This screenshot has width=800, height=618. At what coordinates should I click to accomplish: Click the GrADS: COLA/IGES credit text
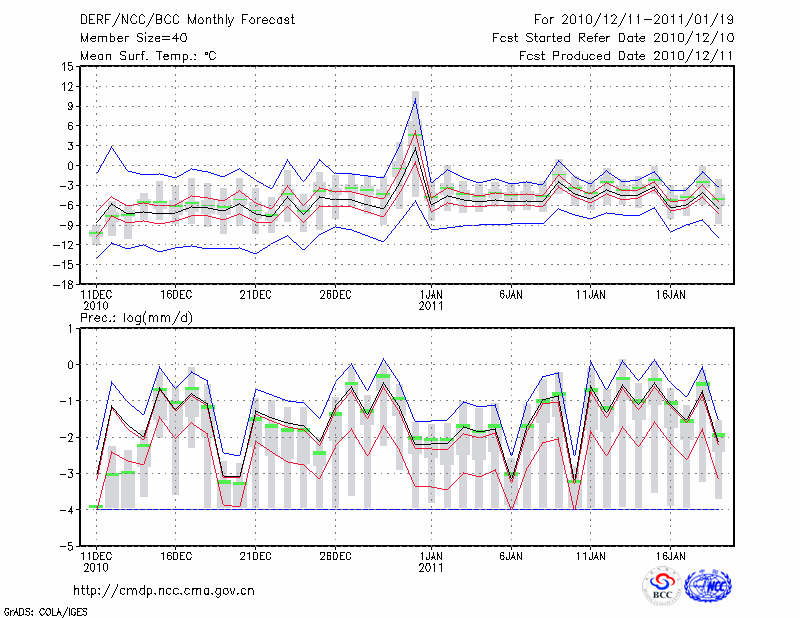tap(43, 610)
